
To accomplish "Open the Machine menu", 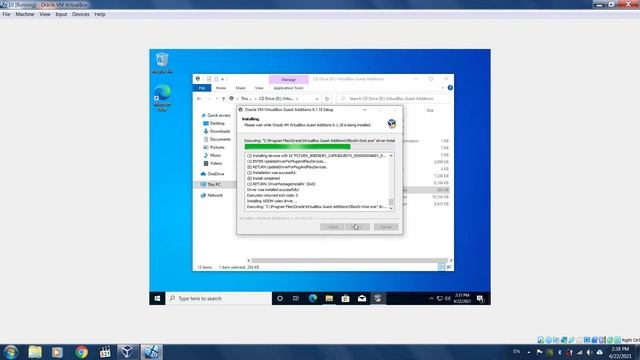I will pos(24,14).
